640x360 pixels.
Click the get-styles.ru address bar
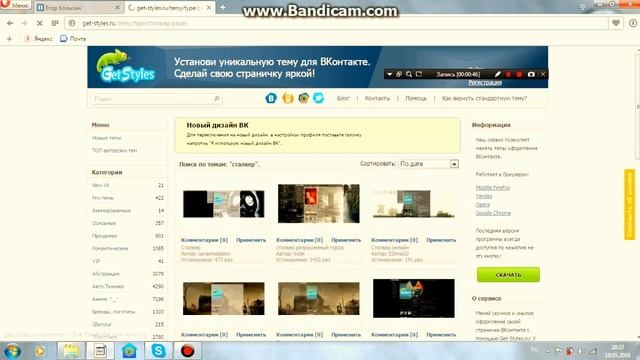(x=336, y=23)
